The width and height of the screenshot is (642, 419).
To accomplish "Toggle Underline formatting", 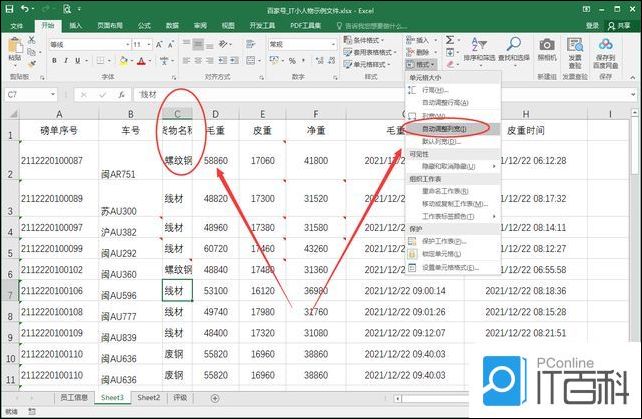I will pyautogui.click(x=77, y=61).
